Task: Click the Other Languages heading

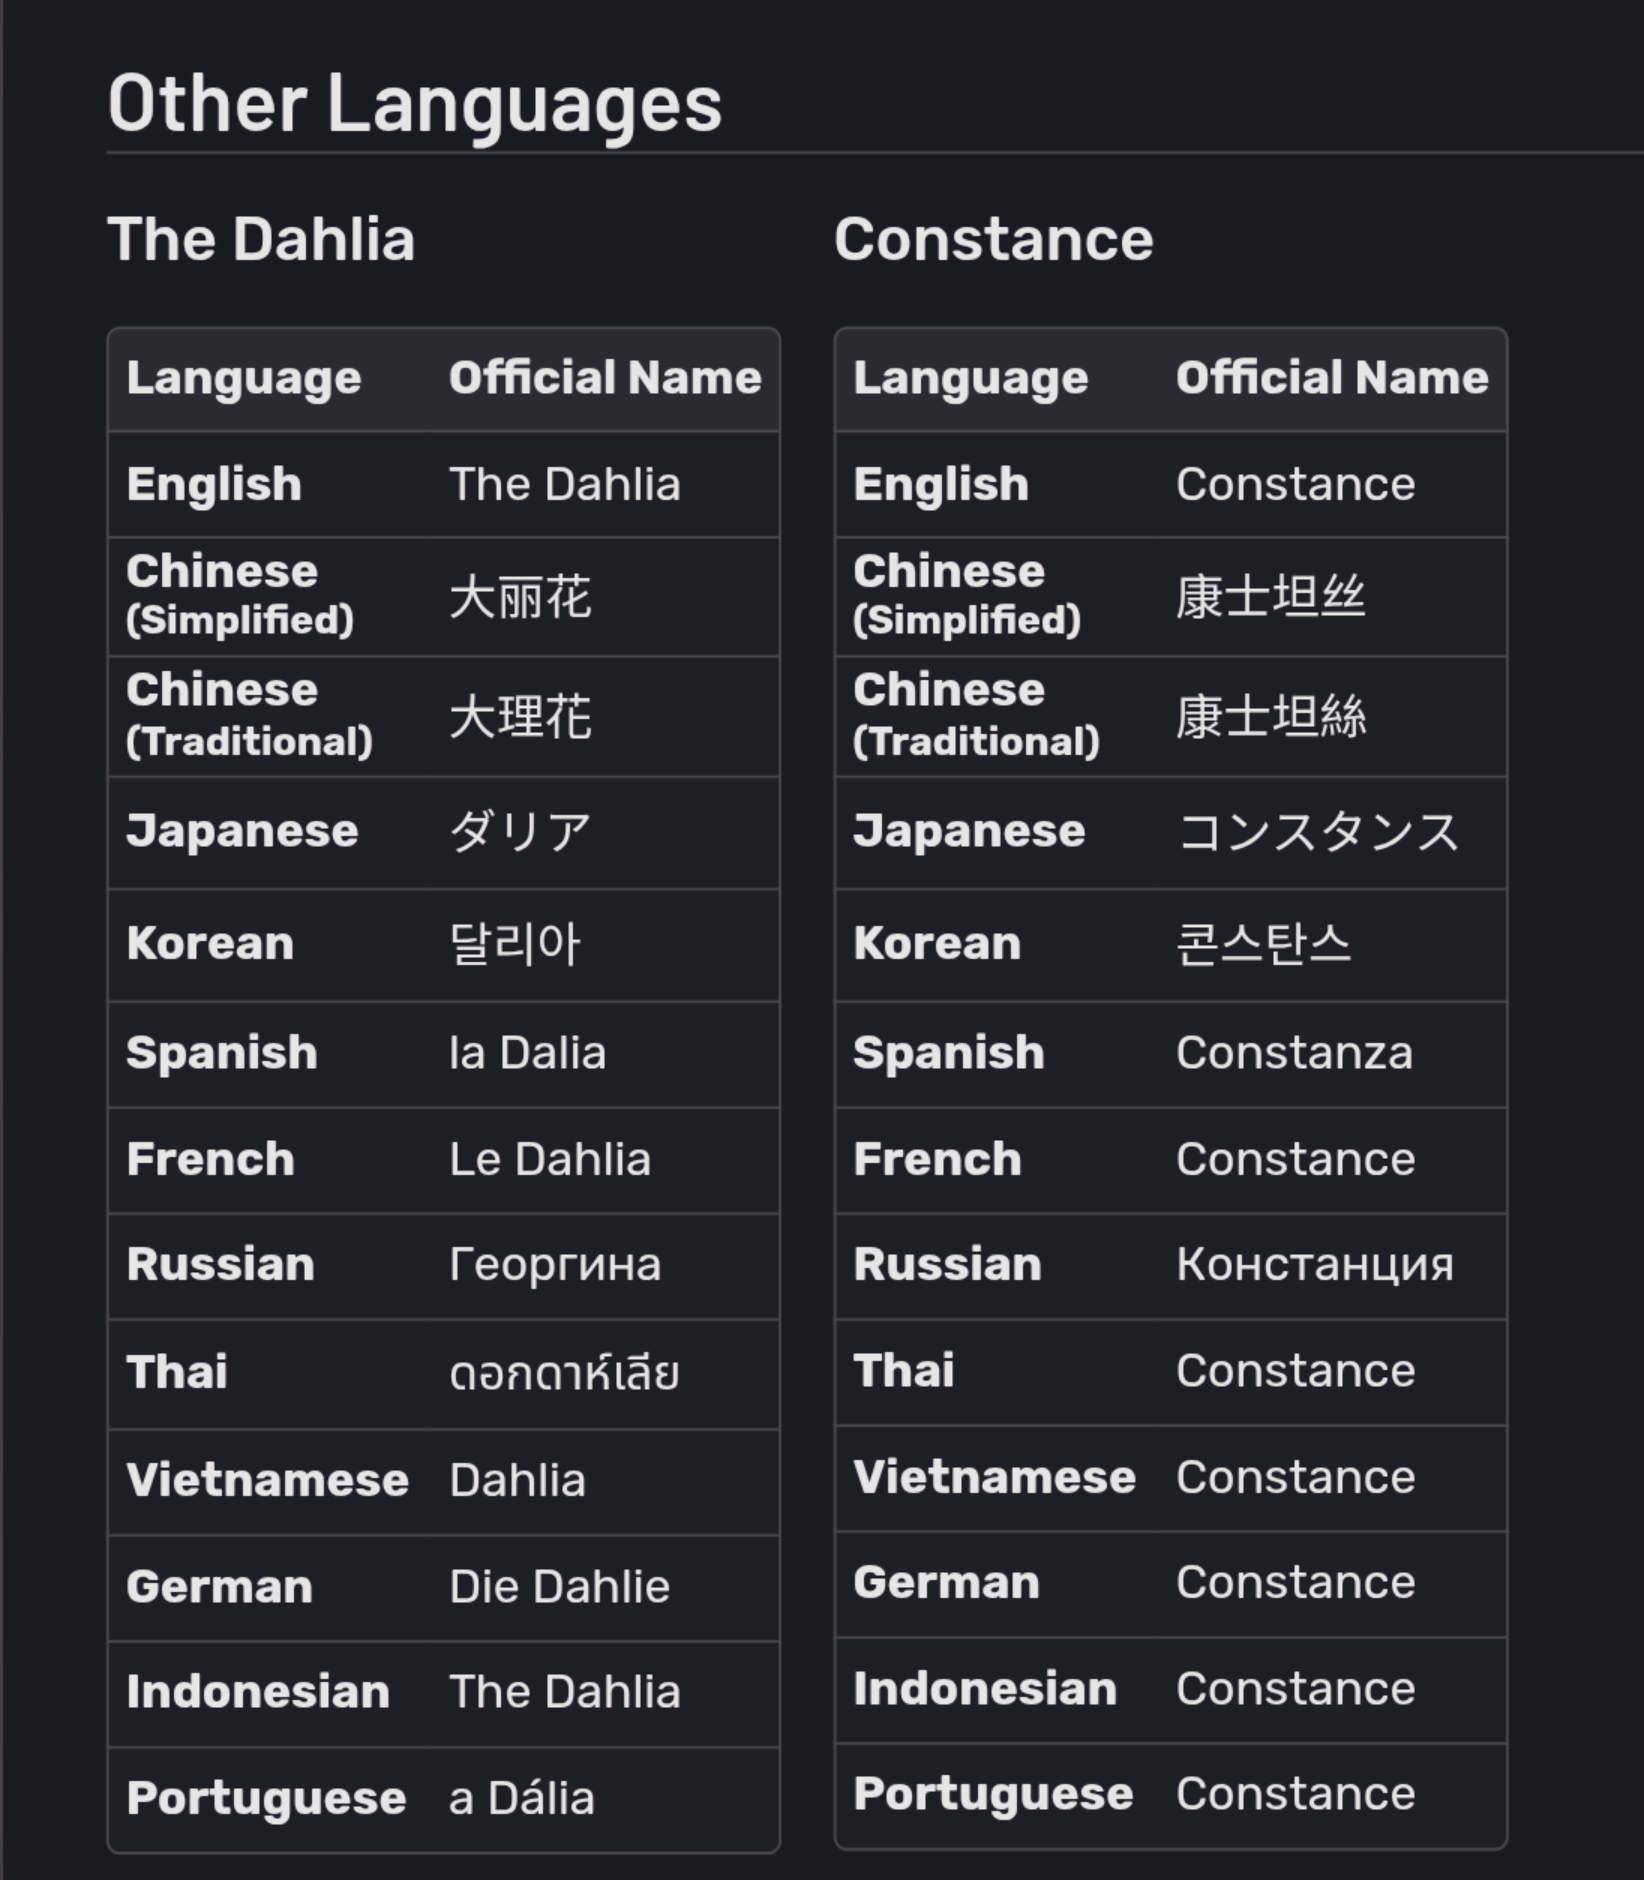Action: pyautogui.click(x=414, y=106)
